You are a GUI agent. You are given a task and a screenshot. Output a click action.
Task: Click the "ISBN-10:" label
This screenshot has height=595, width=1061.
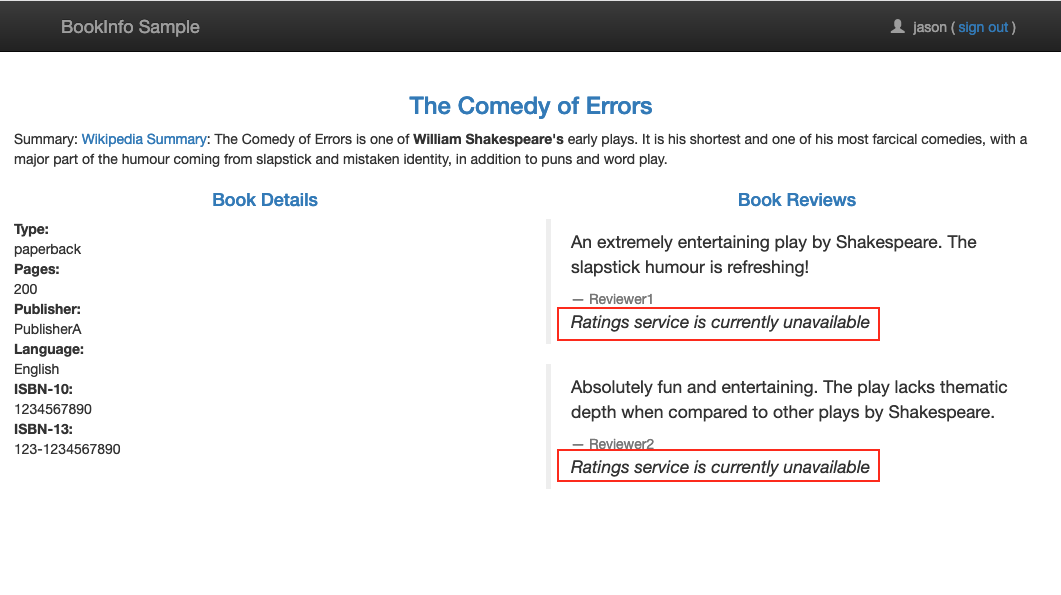44,389
